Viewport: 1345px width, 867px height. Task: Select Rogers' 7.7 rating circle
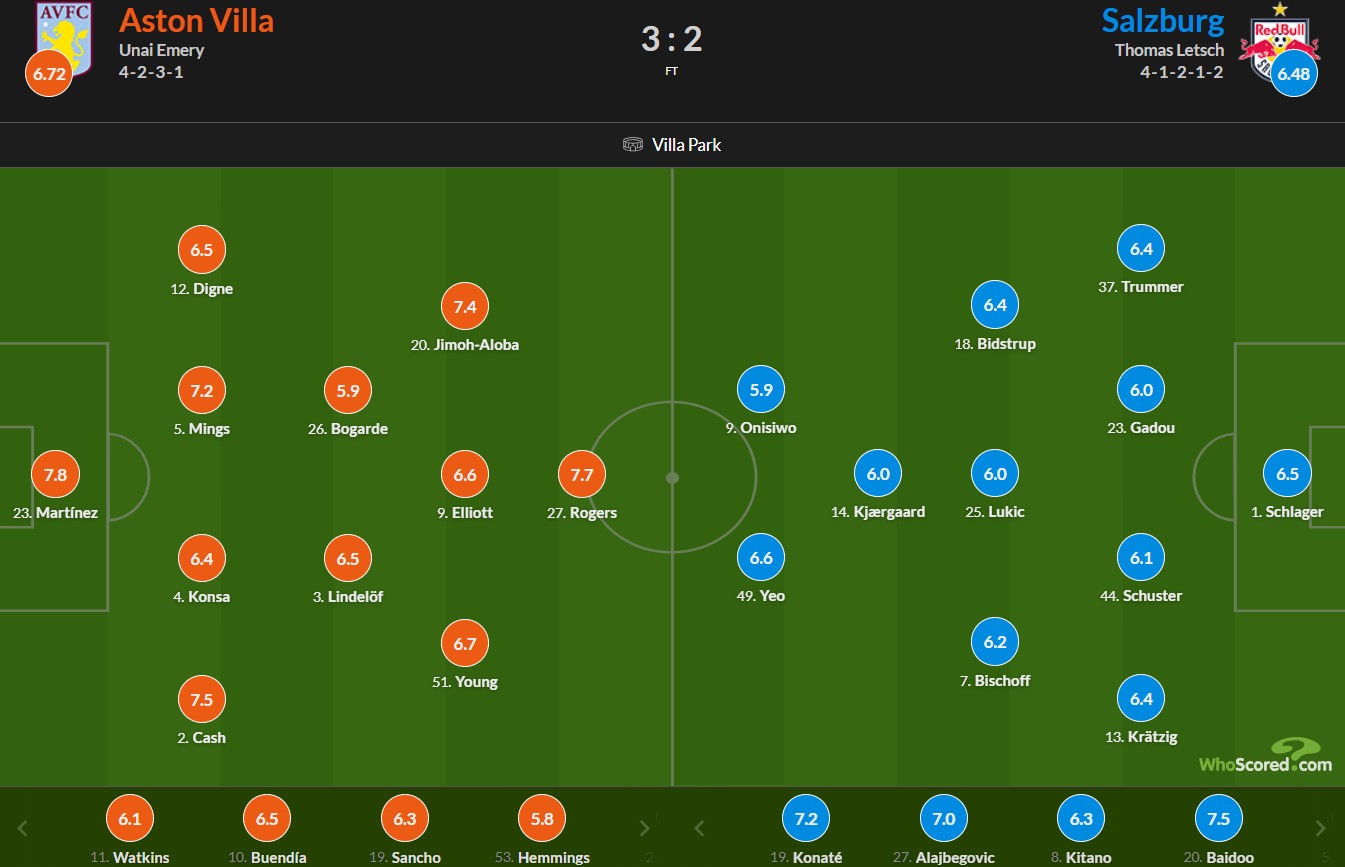(x=582, y=475)
